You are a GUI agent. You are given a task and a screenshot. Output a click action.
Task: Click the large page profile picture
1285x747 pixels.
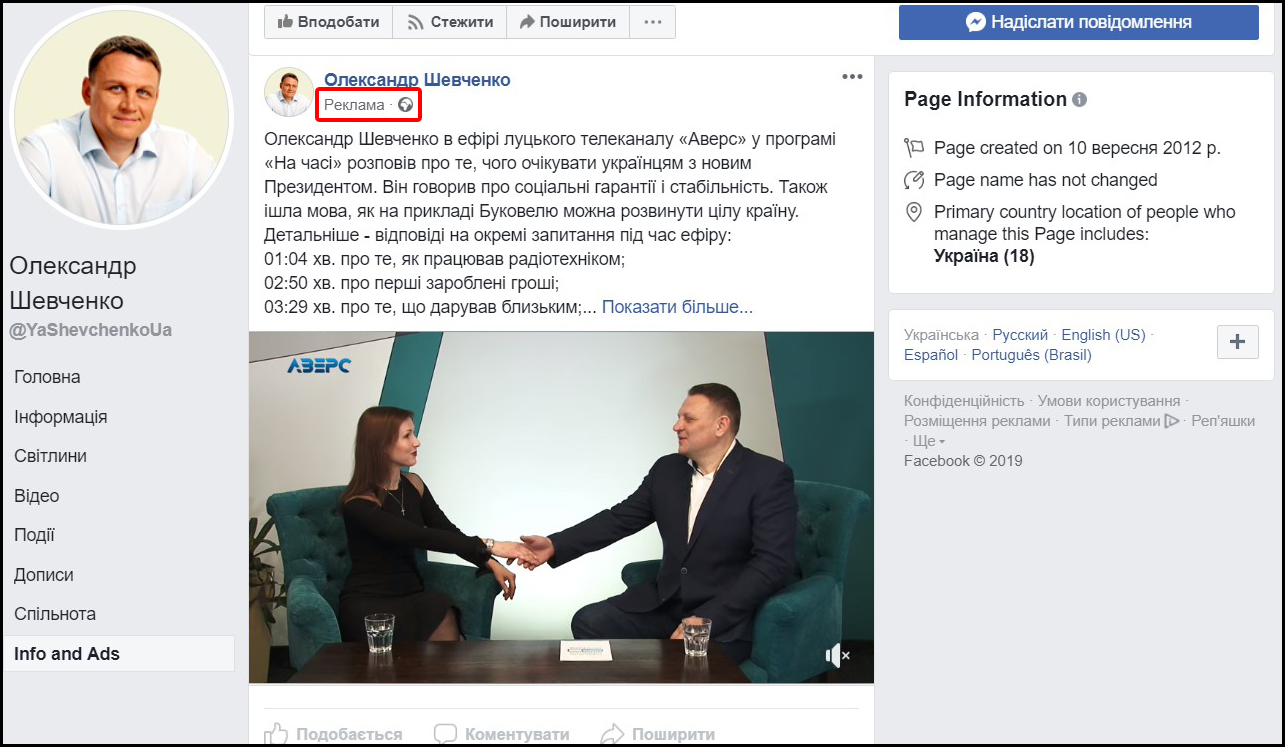(121, 118)
